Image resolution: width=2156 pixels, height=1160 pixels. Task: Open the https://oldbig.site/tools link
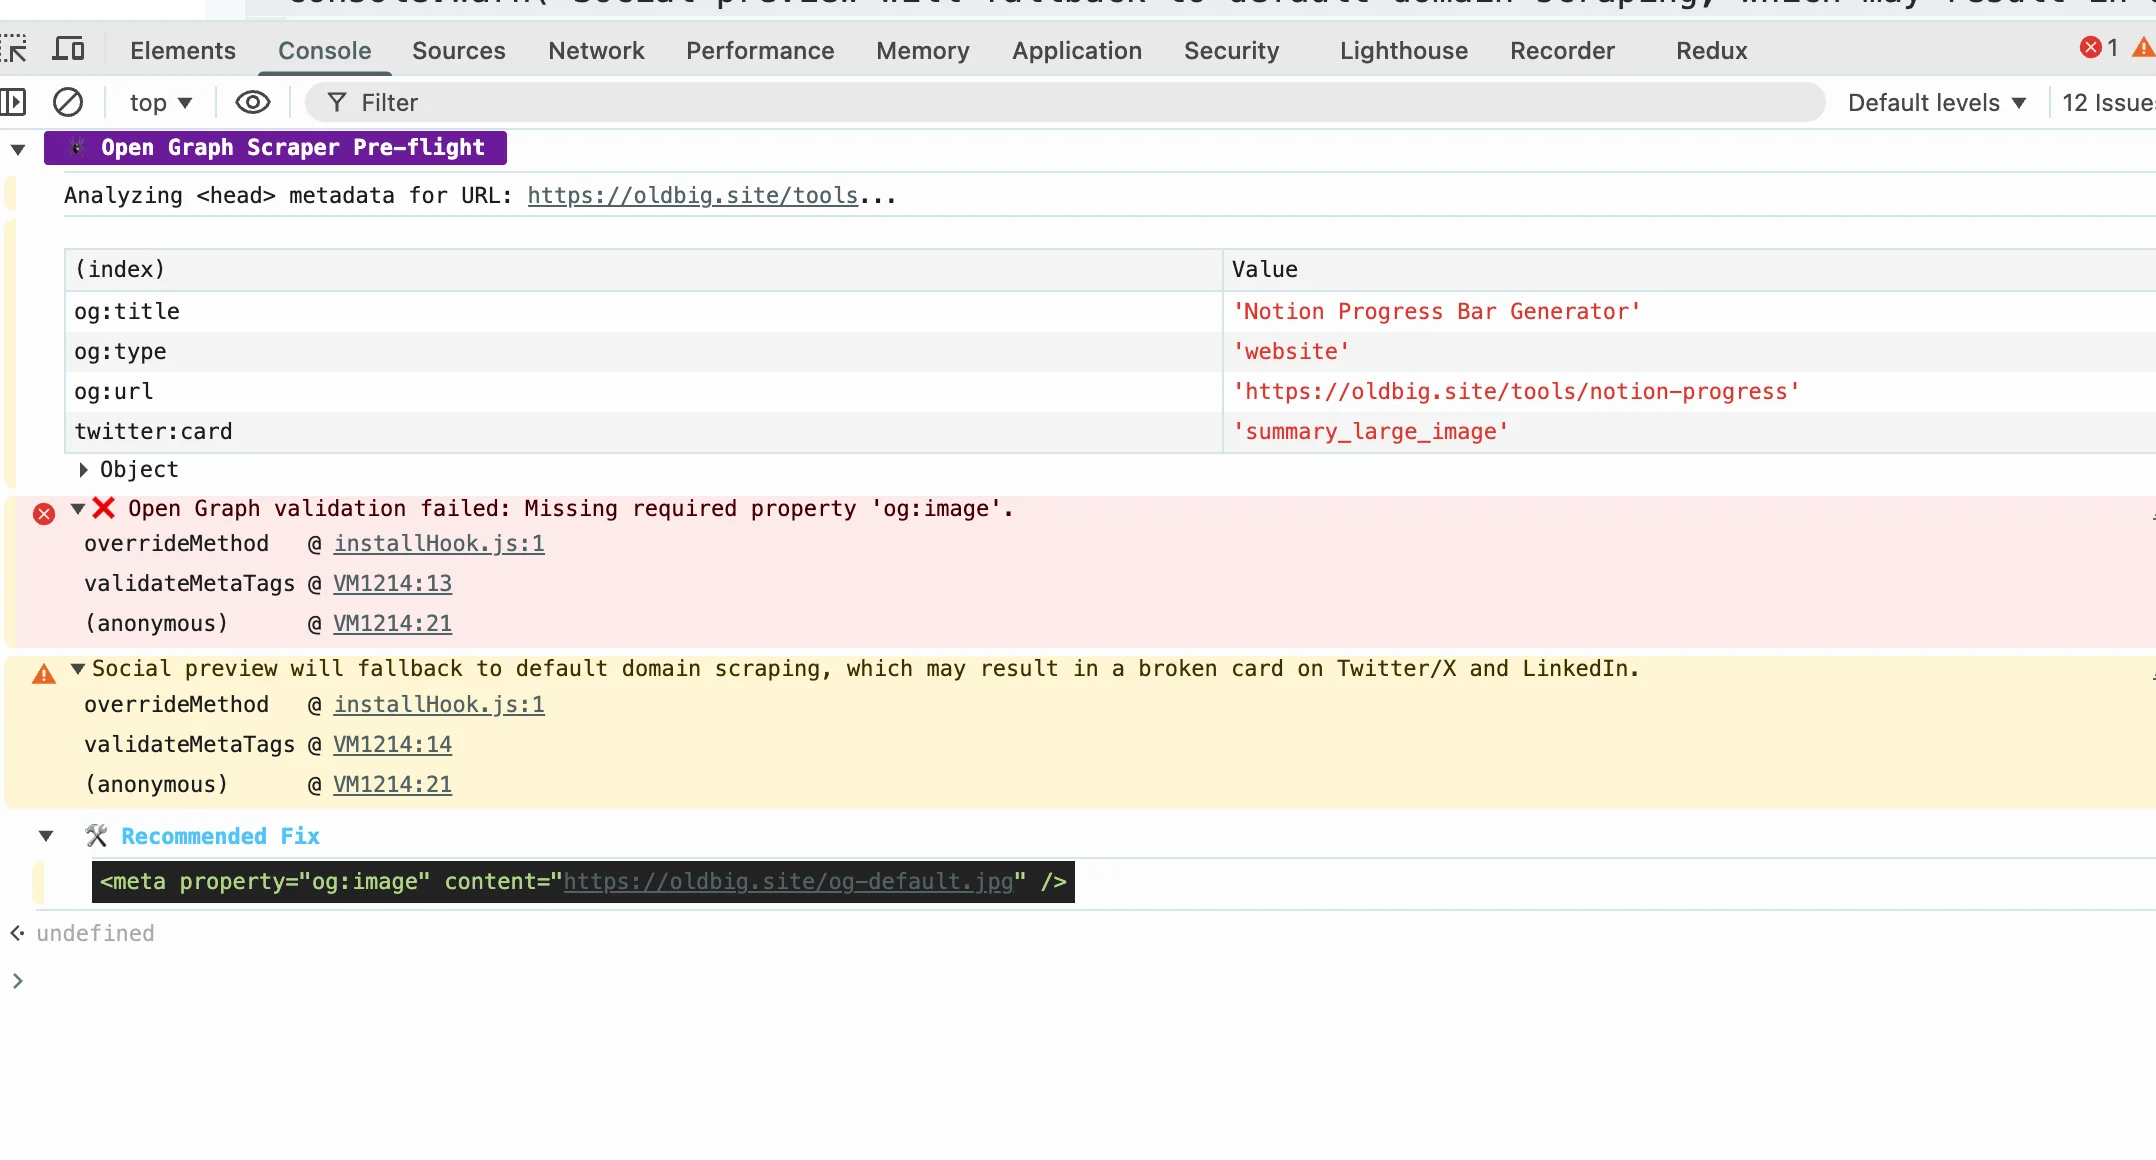click(x=693, y=195)
